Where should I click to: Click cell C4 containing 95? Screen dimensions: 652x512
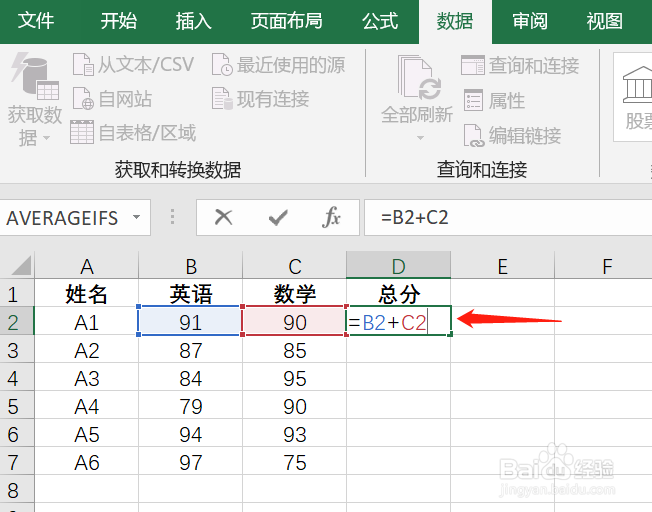294,378
